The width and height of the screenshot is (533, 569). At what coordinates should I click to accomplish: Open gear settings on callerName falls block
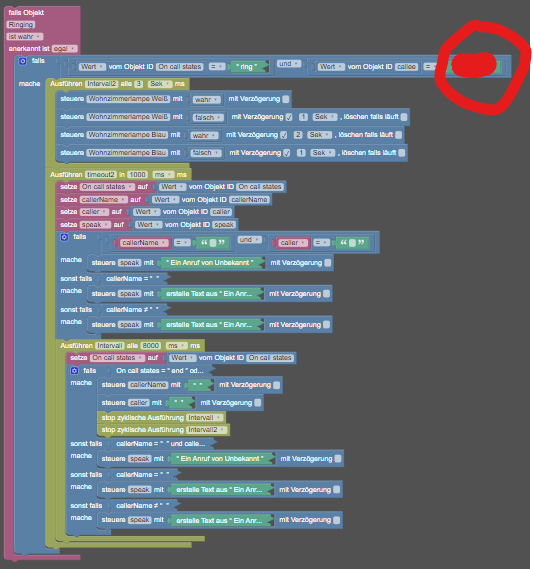point(64,237)
